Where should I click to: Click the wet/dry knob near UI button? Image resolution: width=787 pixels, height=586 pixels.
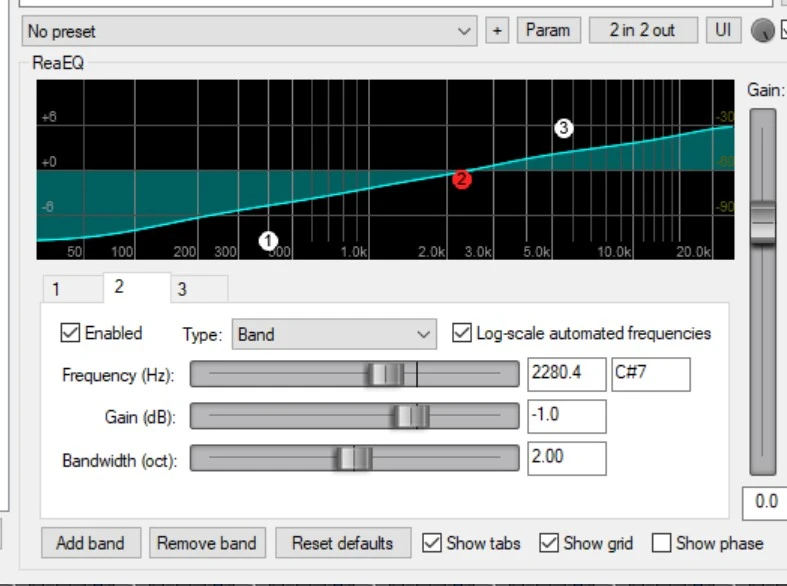point(763,31)
